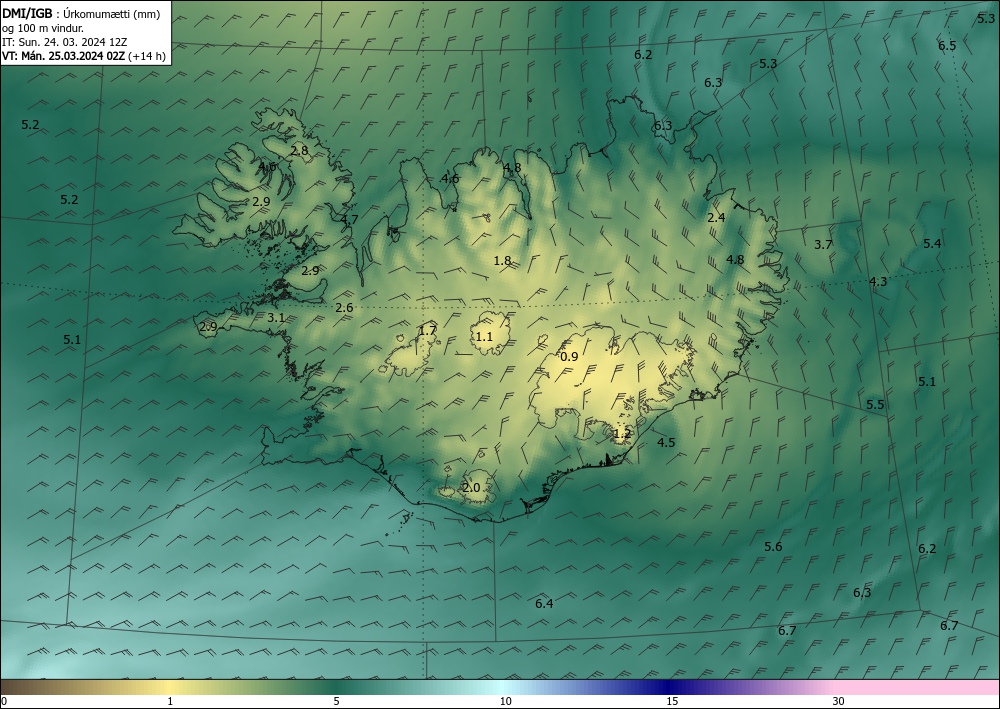The image size is (1000, 709).
Task: Click the title text 'DMI/IGB : Úrkomumætti (mm)'
Action: [81, 13]
